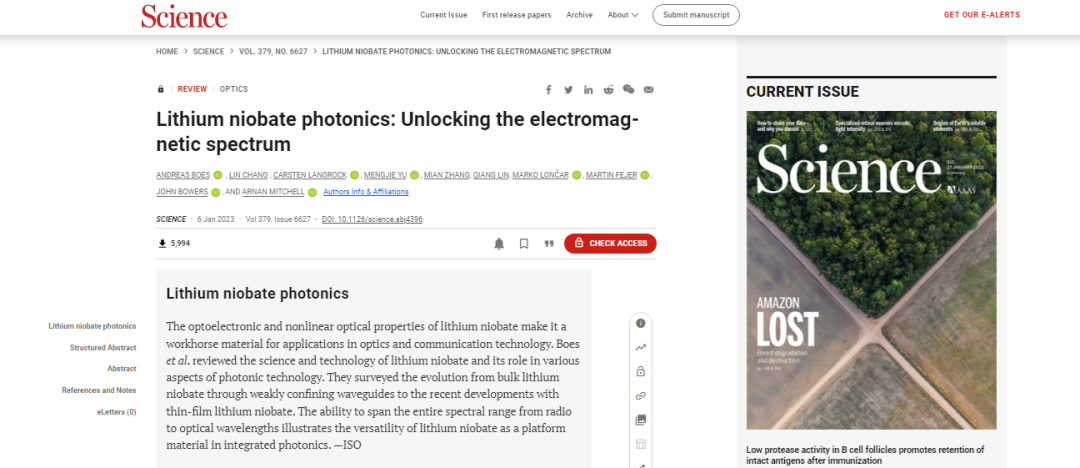Image resolution: width=1080 pixels, height=468 pixels.
Task: Open the Science magazine cover thumbnail
Action: point(871,270)
